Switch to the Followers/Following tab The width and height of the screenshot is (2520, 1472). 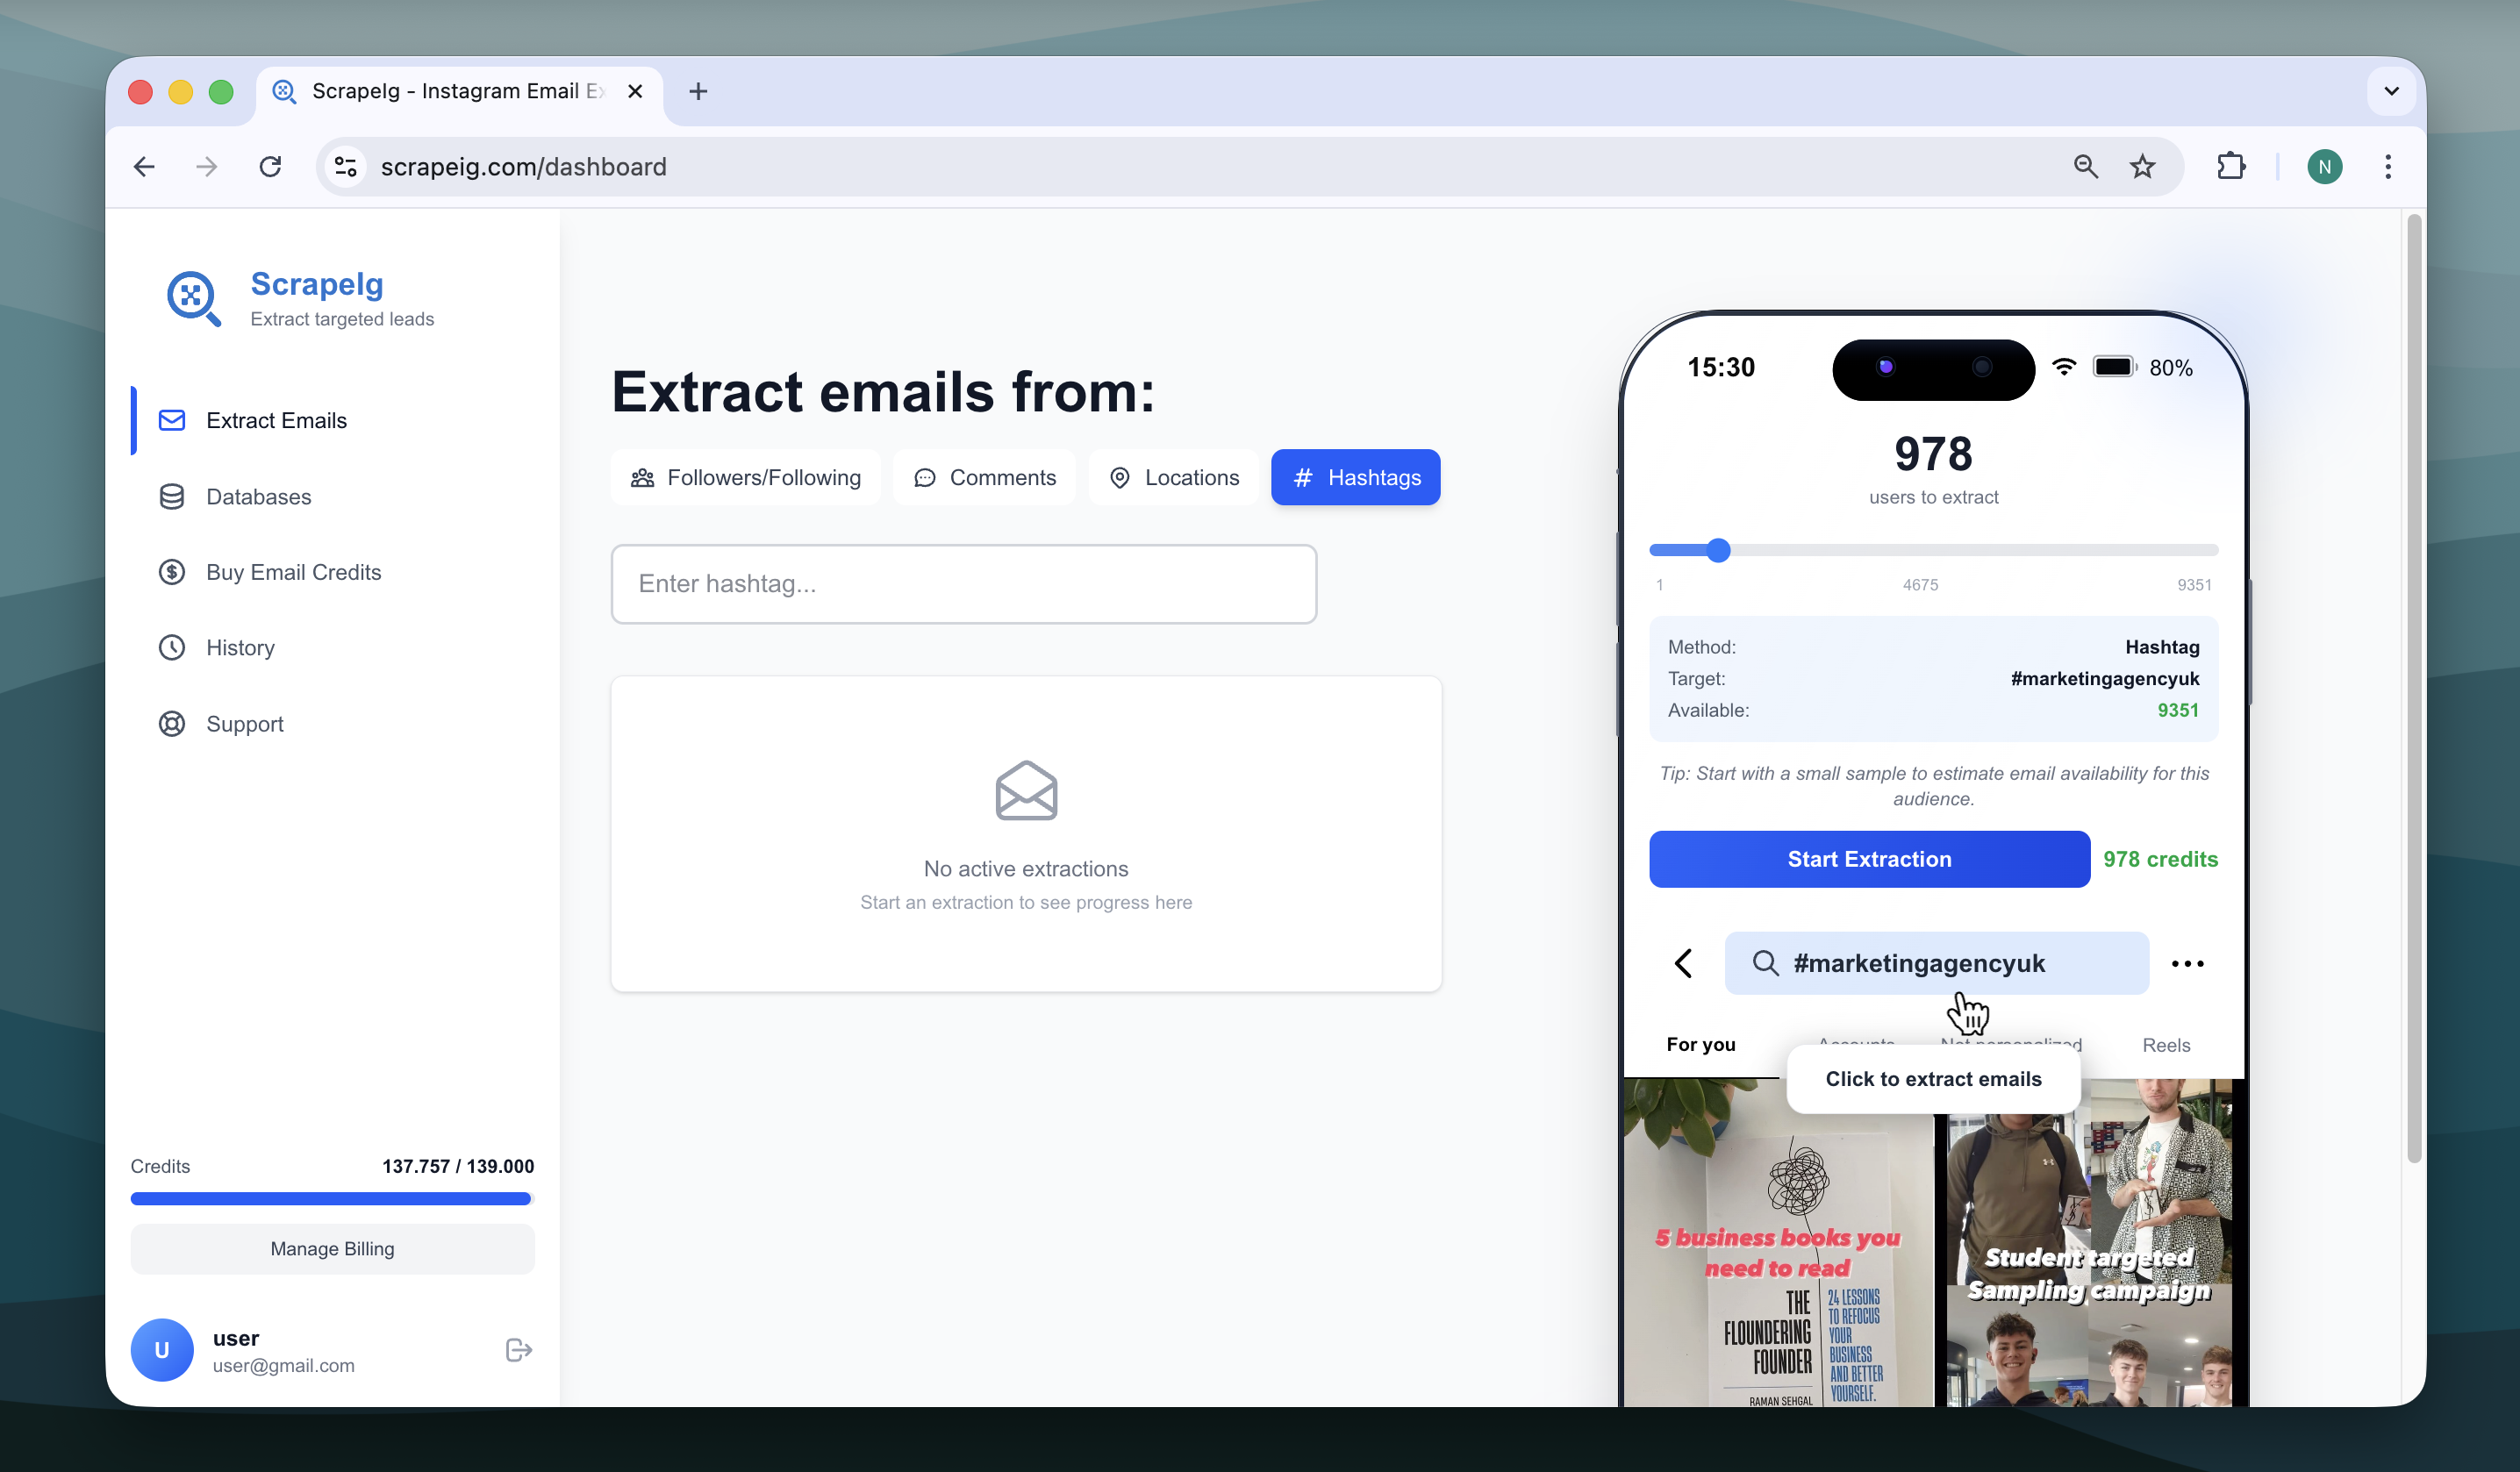point(746,478)
